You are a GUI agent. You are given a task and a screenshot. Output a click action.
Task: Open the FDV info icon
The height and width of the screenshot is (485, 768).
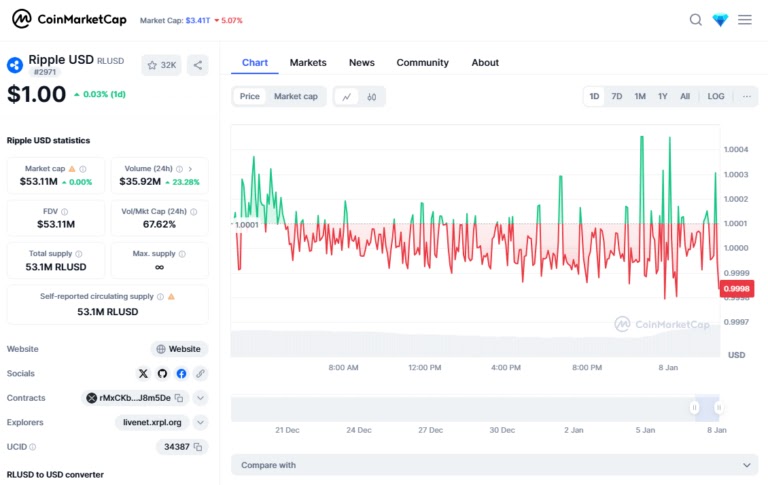pos(65,212)
